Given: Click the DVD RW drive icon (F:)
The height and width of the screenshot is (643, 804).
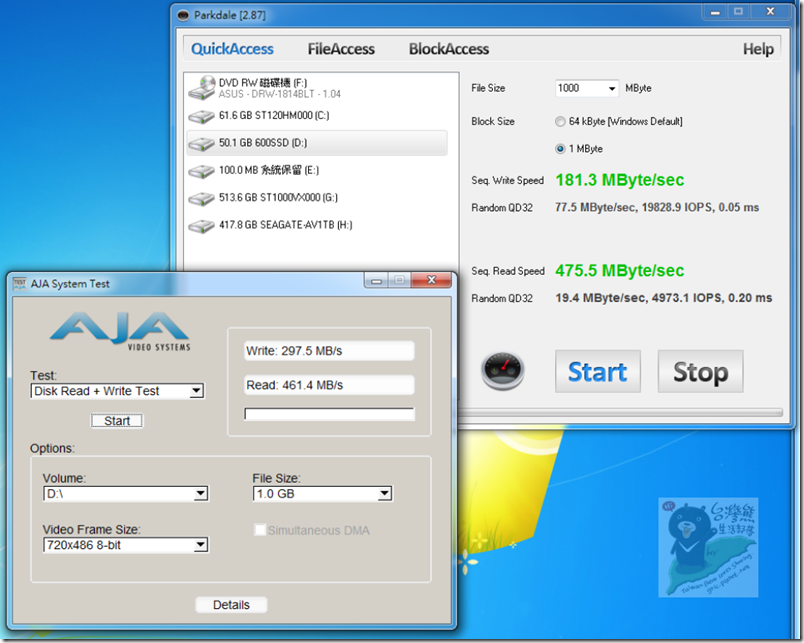Looking at the screenshot, I should 202,87.
